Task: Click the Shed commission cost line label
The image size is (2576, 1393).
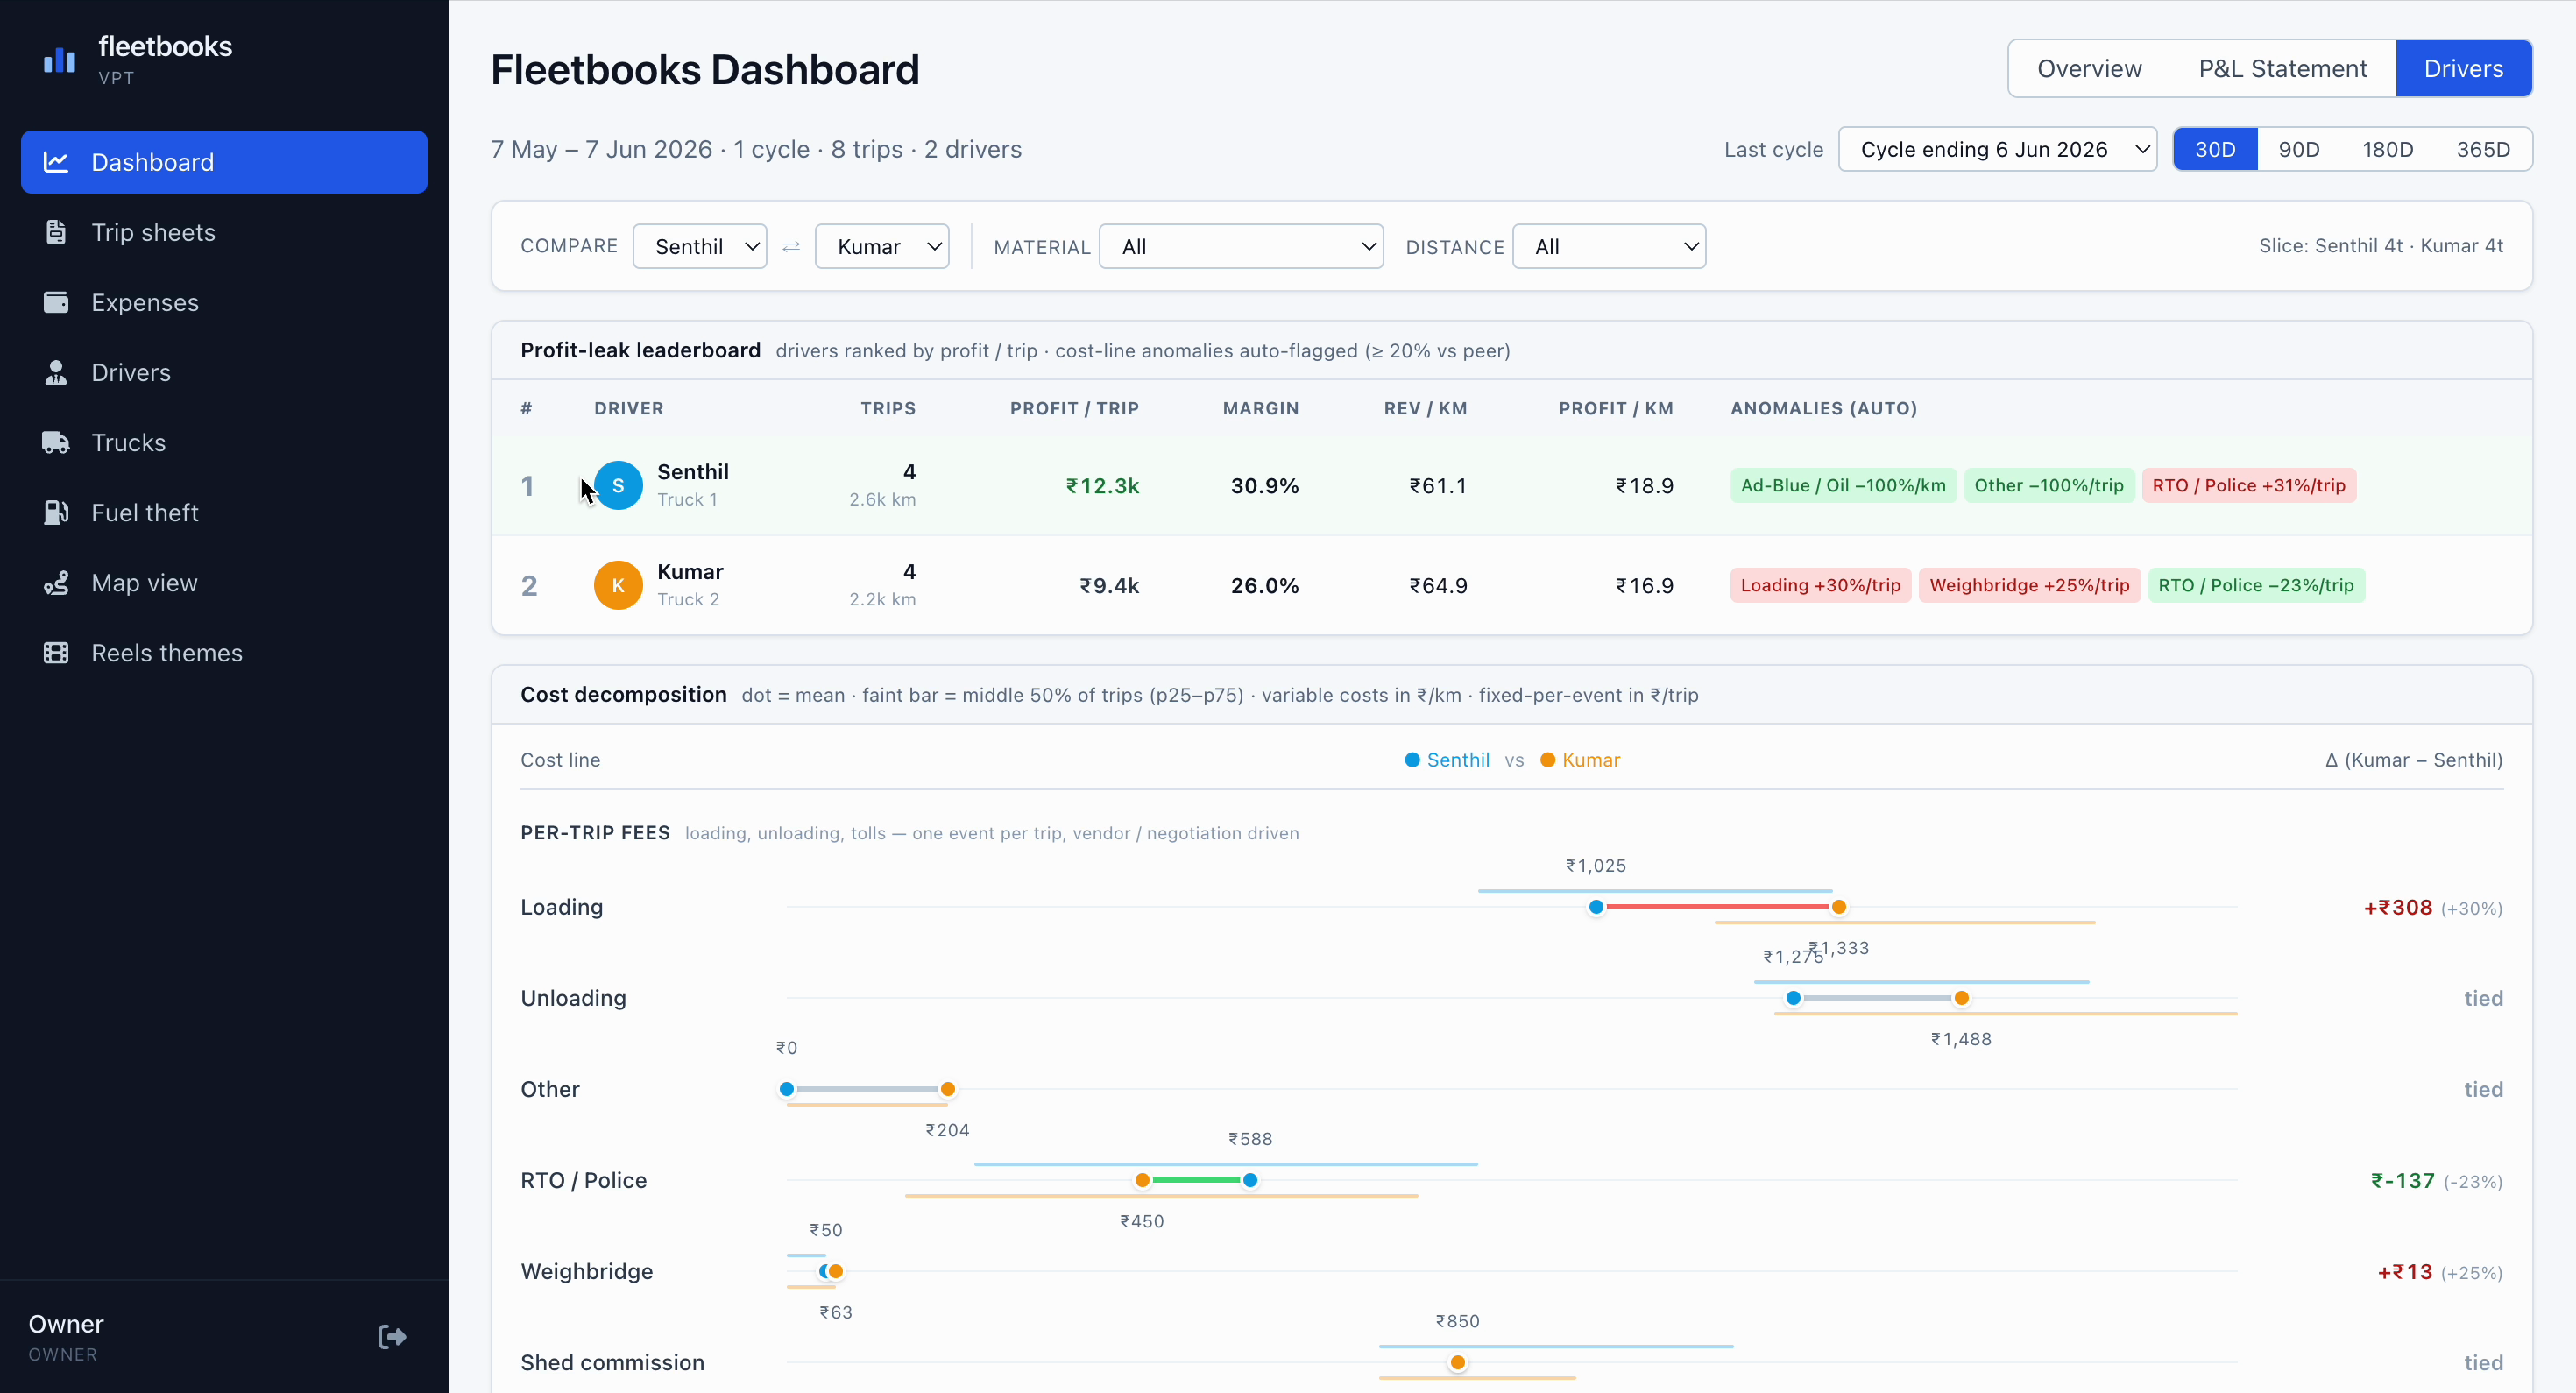Action: pyautogui.click(x=612, y=1362)
